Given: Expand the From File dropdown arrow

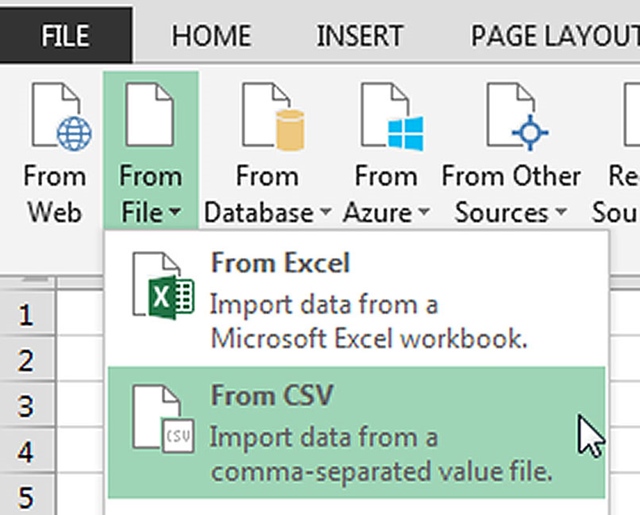Looking at the screenshot, I should (x=175, y=212).
